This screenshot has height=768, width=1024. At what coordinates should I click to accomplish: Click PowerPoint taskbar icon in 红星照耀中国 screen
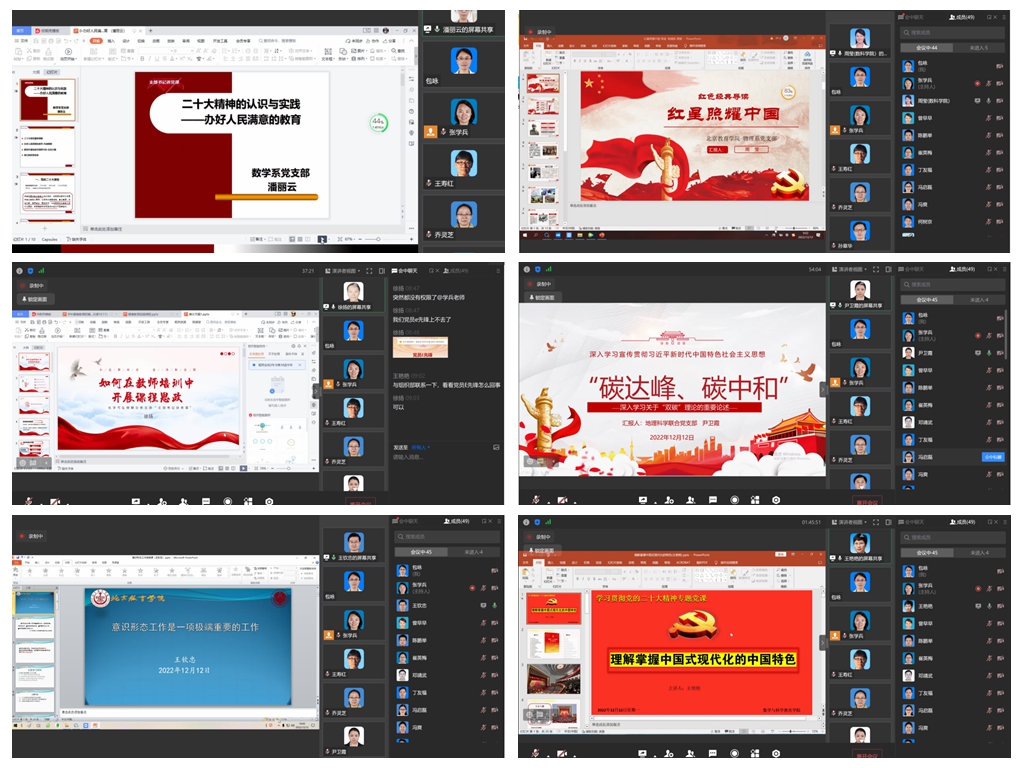[x=601, y=235]
